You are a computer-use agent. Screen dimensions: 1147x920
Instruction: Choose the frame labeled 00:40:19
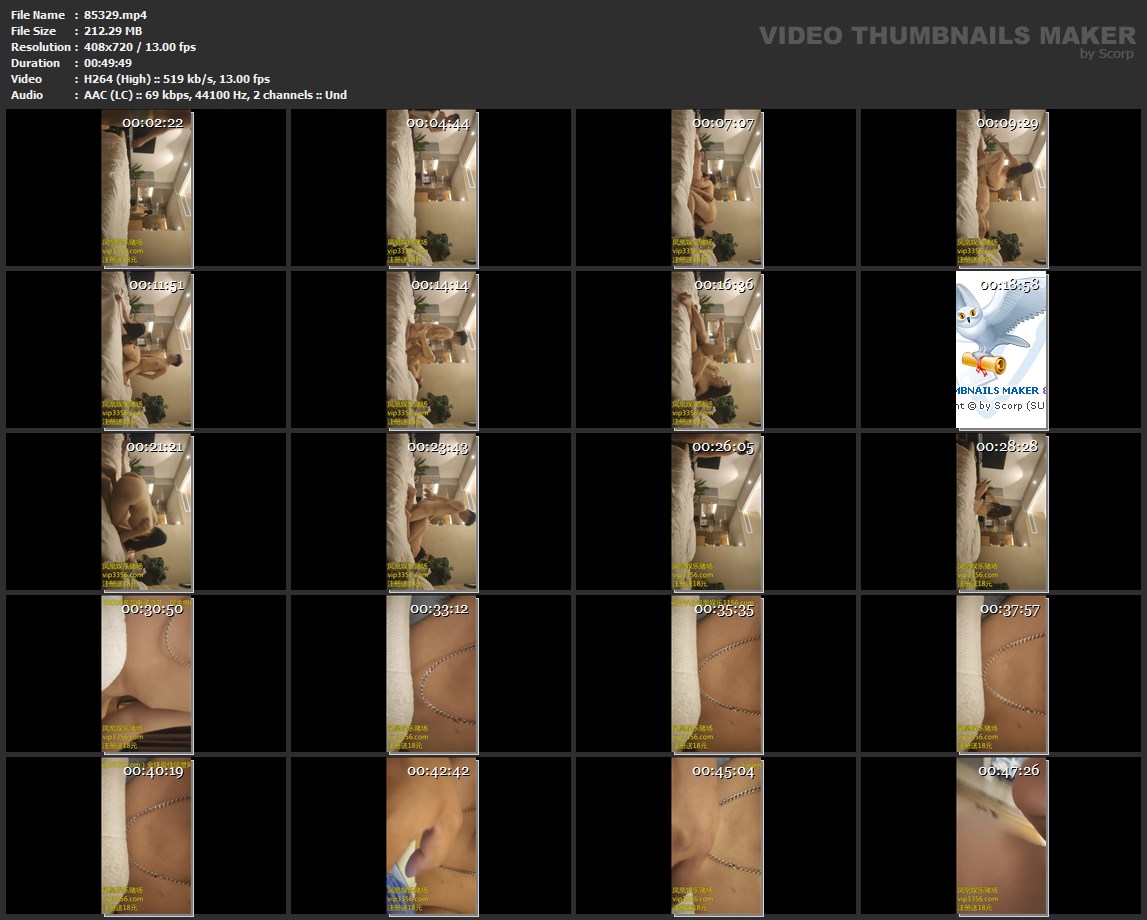pos(147,836)
